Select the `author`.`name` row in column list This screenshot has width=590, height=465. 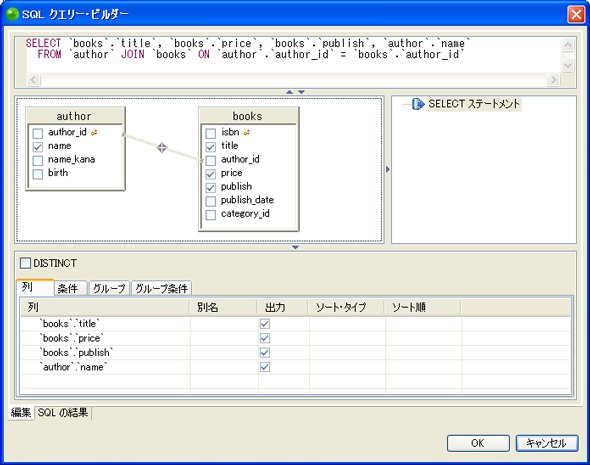tap(296, 367)
